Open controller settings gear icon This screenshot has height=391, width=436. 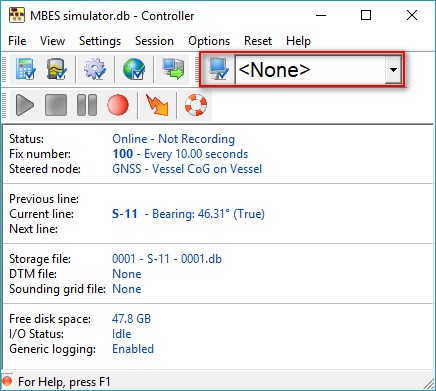pyautogui.click(x=95, y=69)
